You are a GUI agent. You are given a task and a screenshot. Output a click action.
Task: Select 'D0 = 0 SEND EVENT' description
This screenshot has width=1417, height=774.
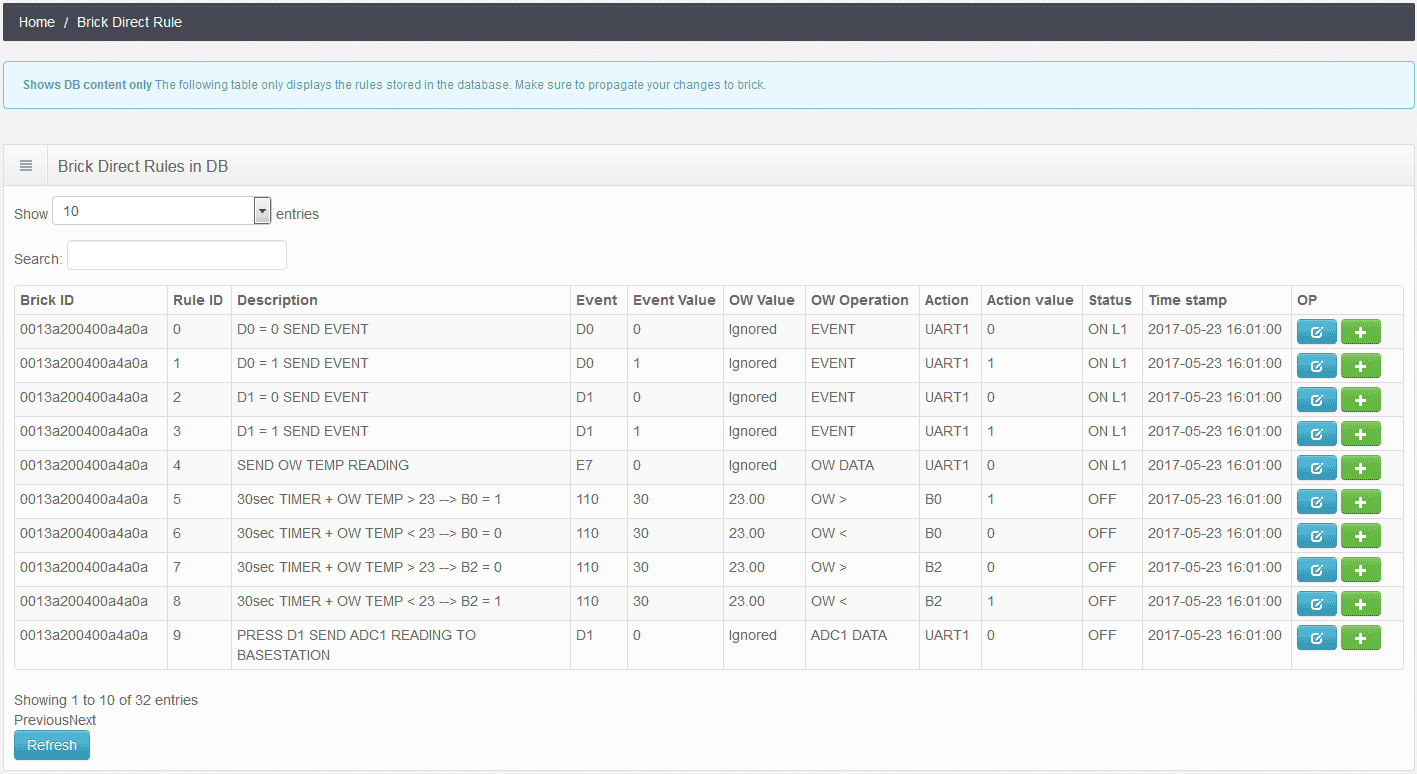click(303, 329)
